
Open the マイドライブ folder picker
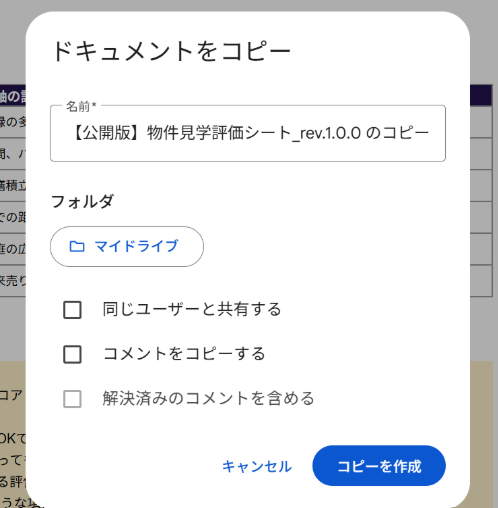(127, 246)
